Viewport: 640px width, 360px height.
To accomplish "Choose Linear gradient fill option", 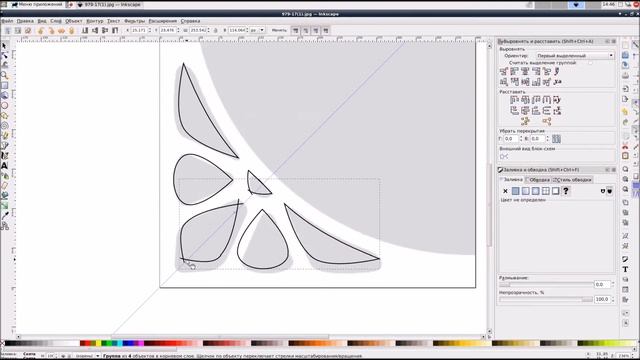I will pyautogui.click(x=525, y=191).
